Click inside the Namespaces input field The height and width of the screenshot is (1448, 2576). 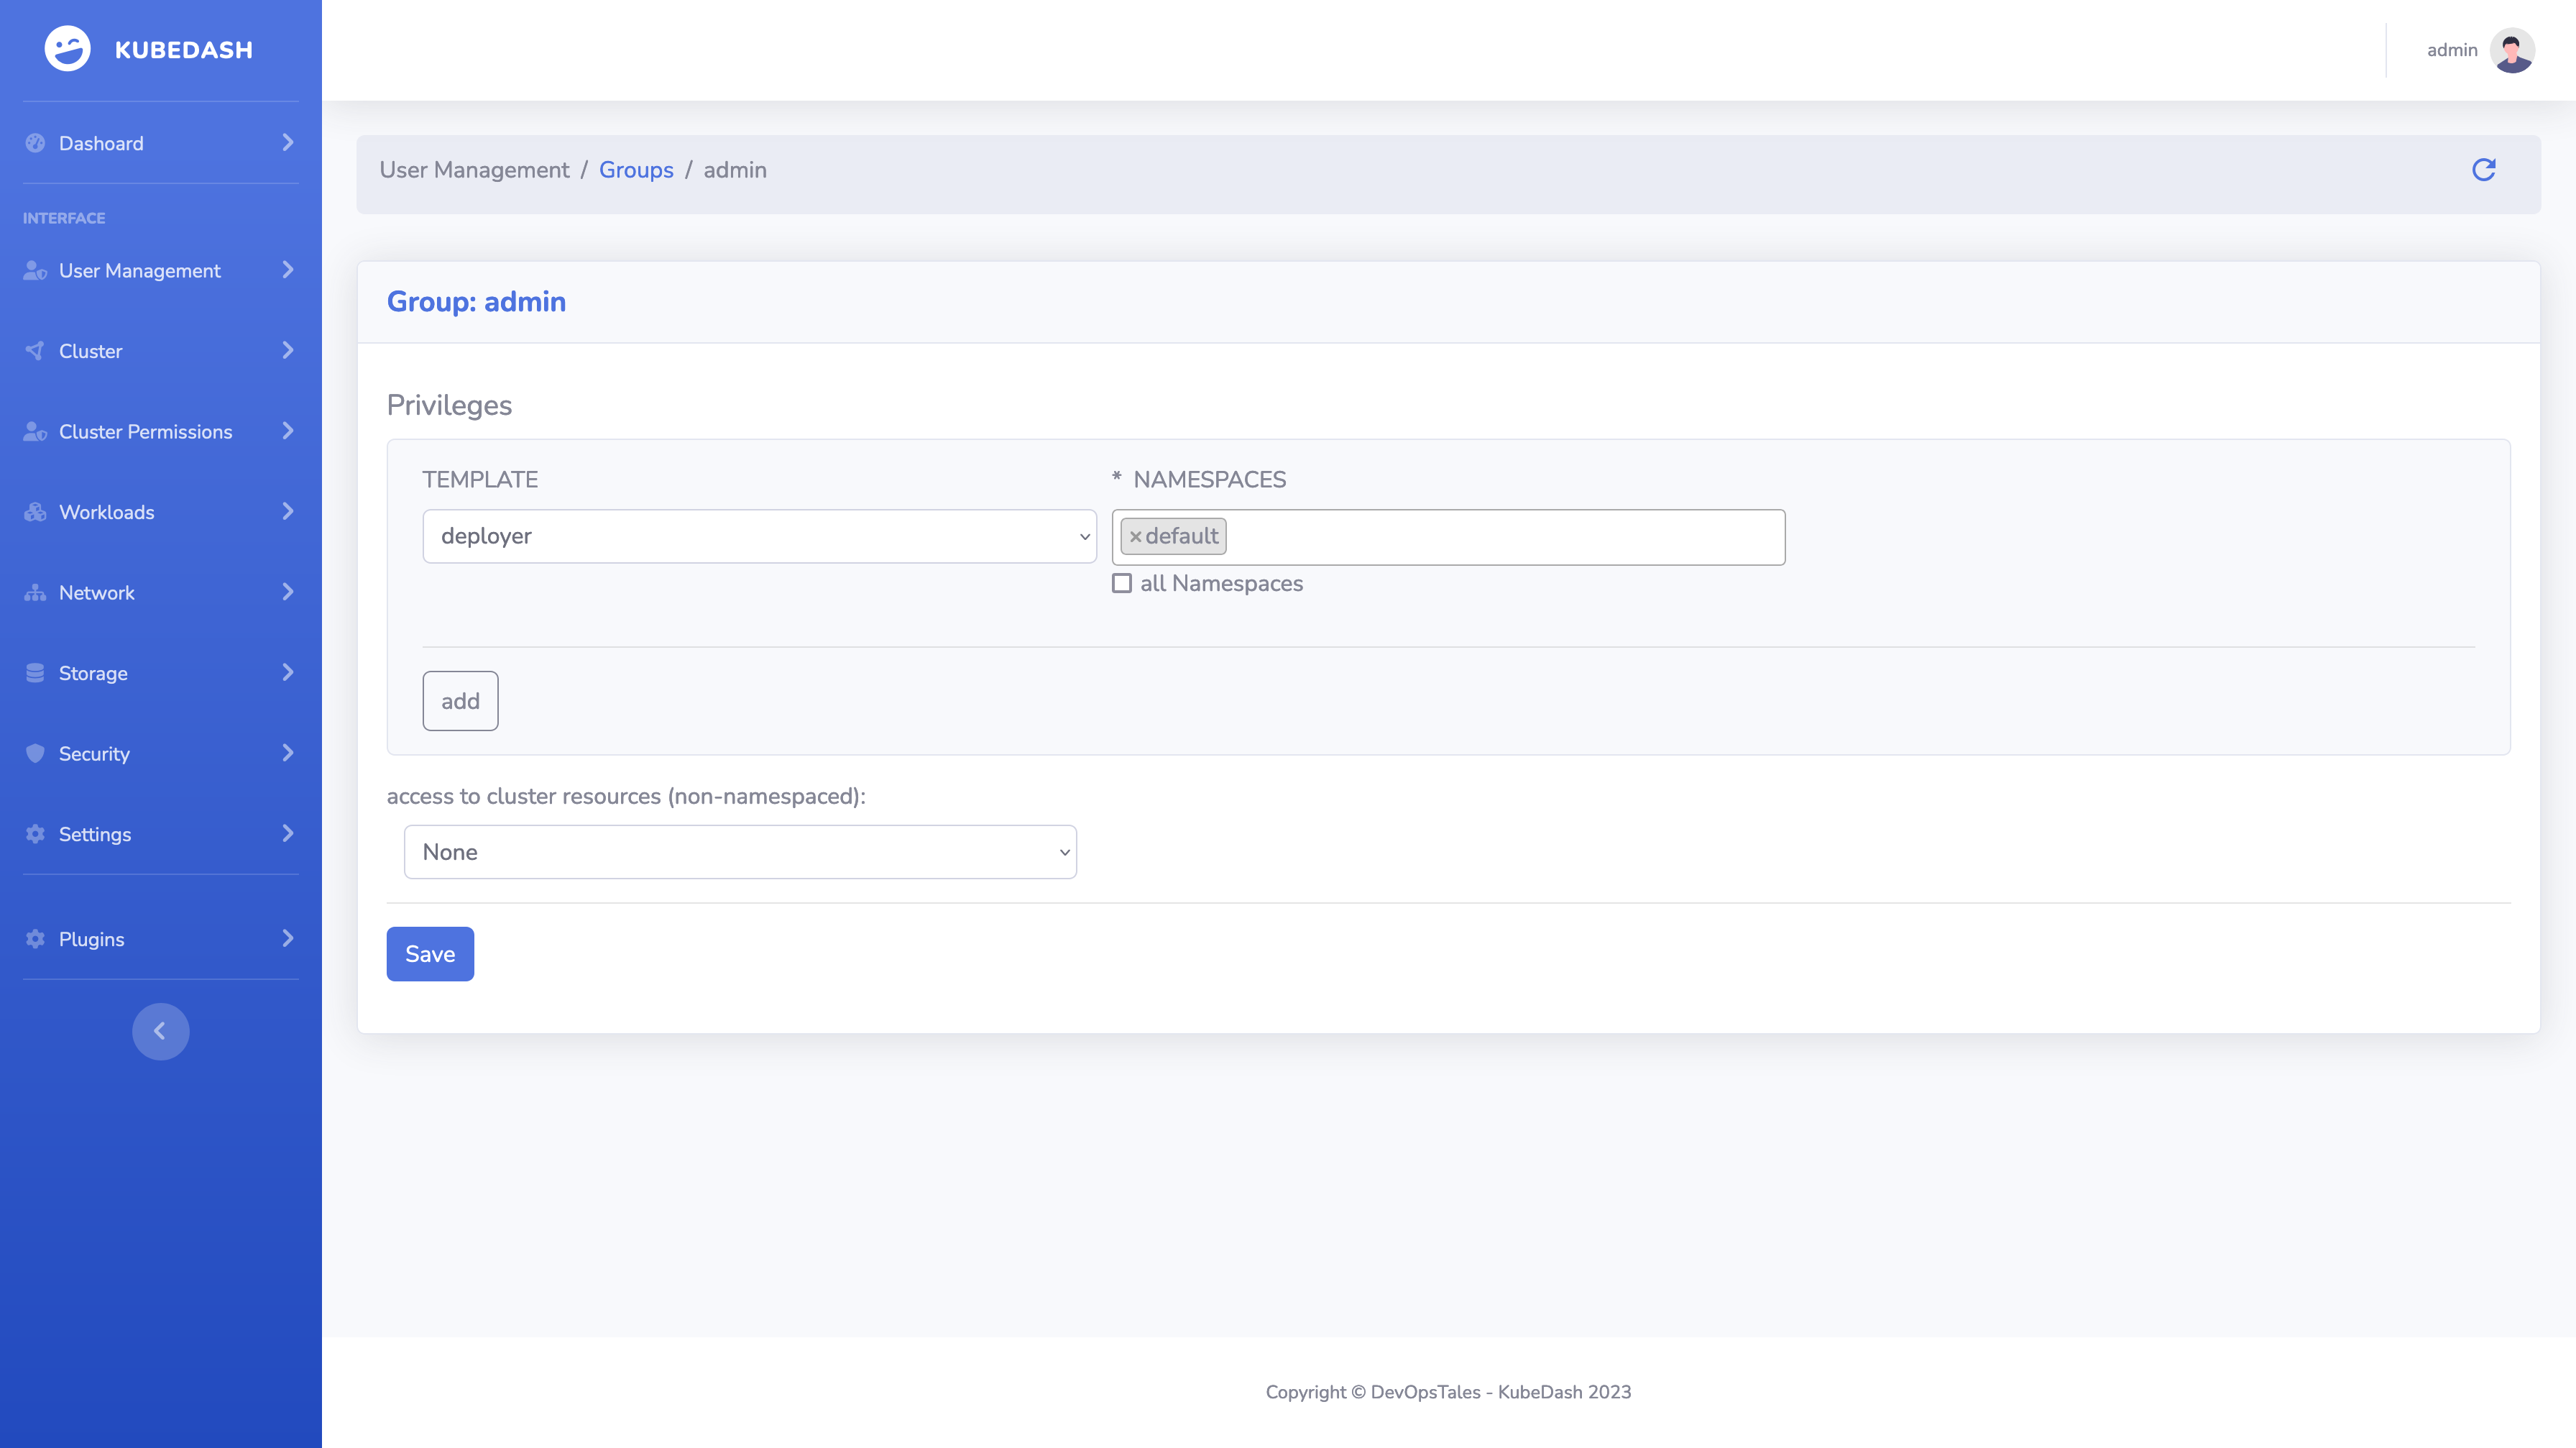[1500, 537]
